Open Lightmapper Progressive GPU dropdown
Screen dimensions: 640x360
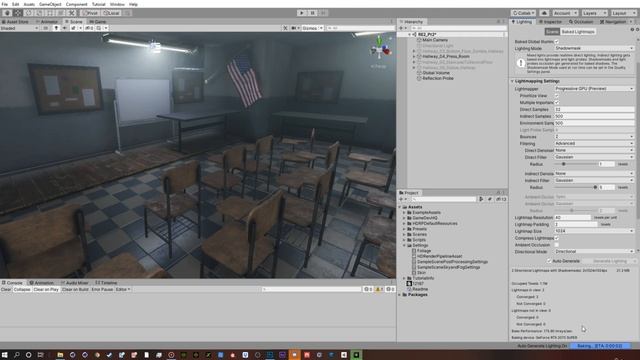tap(594, 89)
